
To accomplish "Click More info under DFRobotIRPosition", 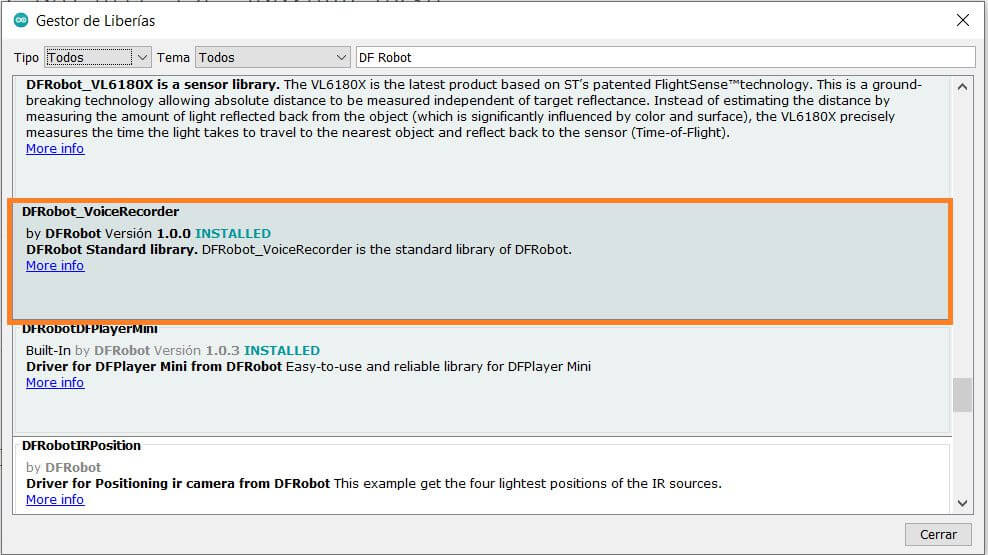I will (55, 500).
